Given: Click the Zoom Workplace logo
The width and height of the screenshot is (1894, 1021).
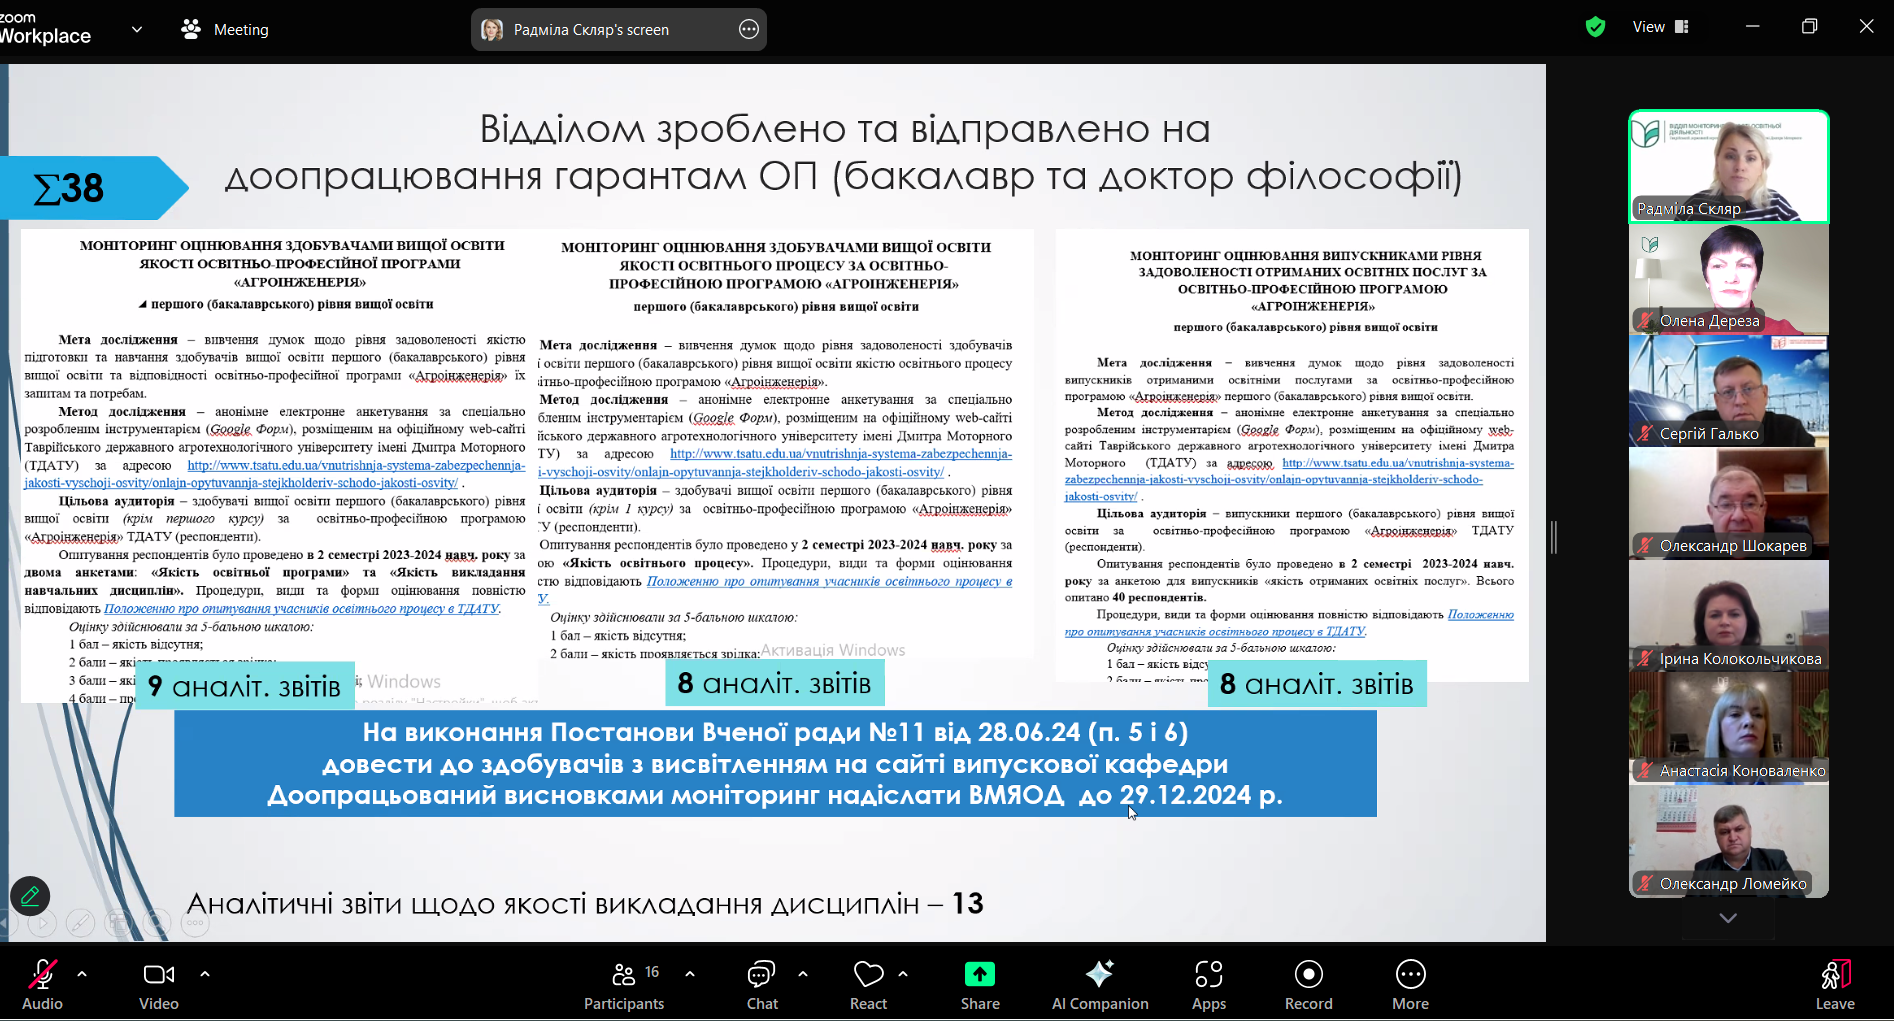Looking at the screenshot, I should pos(45,28).
